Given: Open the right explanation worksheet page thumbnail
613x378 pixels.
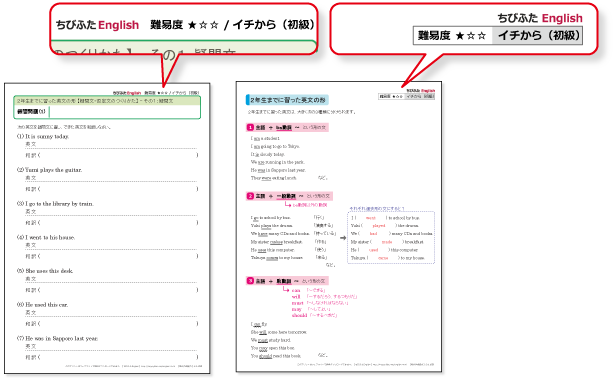Looking at the screenshot, I should click(x=339, y=227).
